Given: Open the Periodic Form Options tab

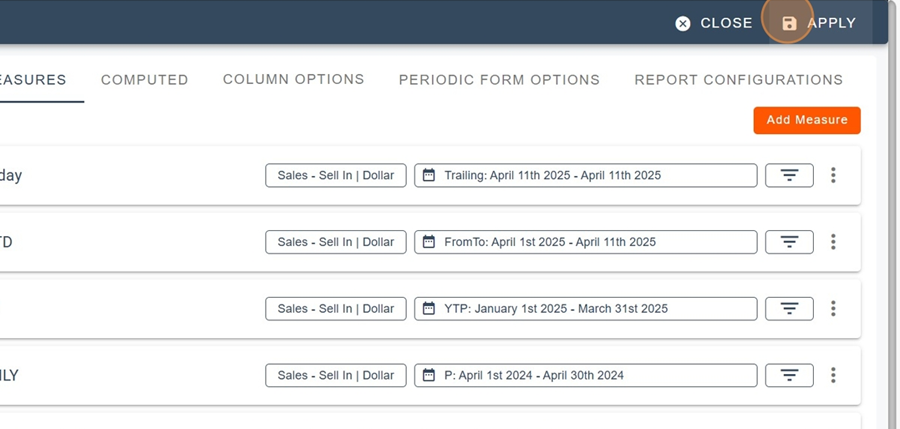Looking at the screenshot, I should (x=499, y=80).
